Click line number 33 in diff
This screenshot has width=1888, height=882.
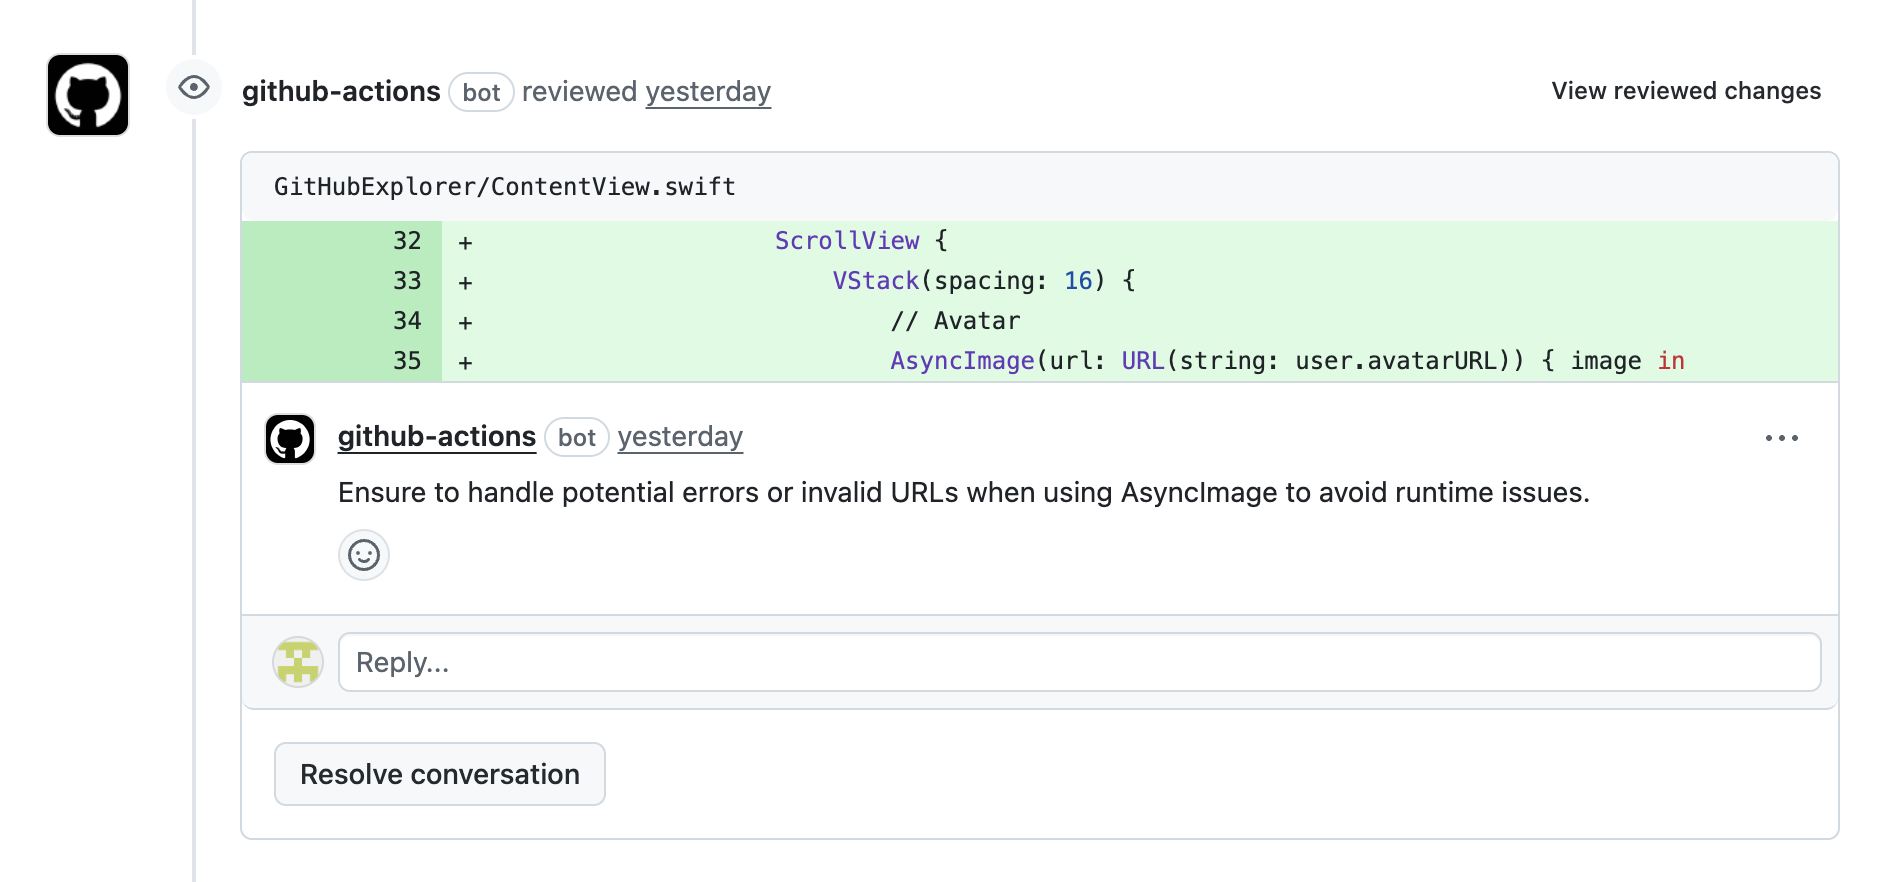click(407, 281)
